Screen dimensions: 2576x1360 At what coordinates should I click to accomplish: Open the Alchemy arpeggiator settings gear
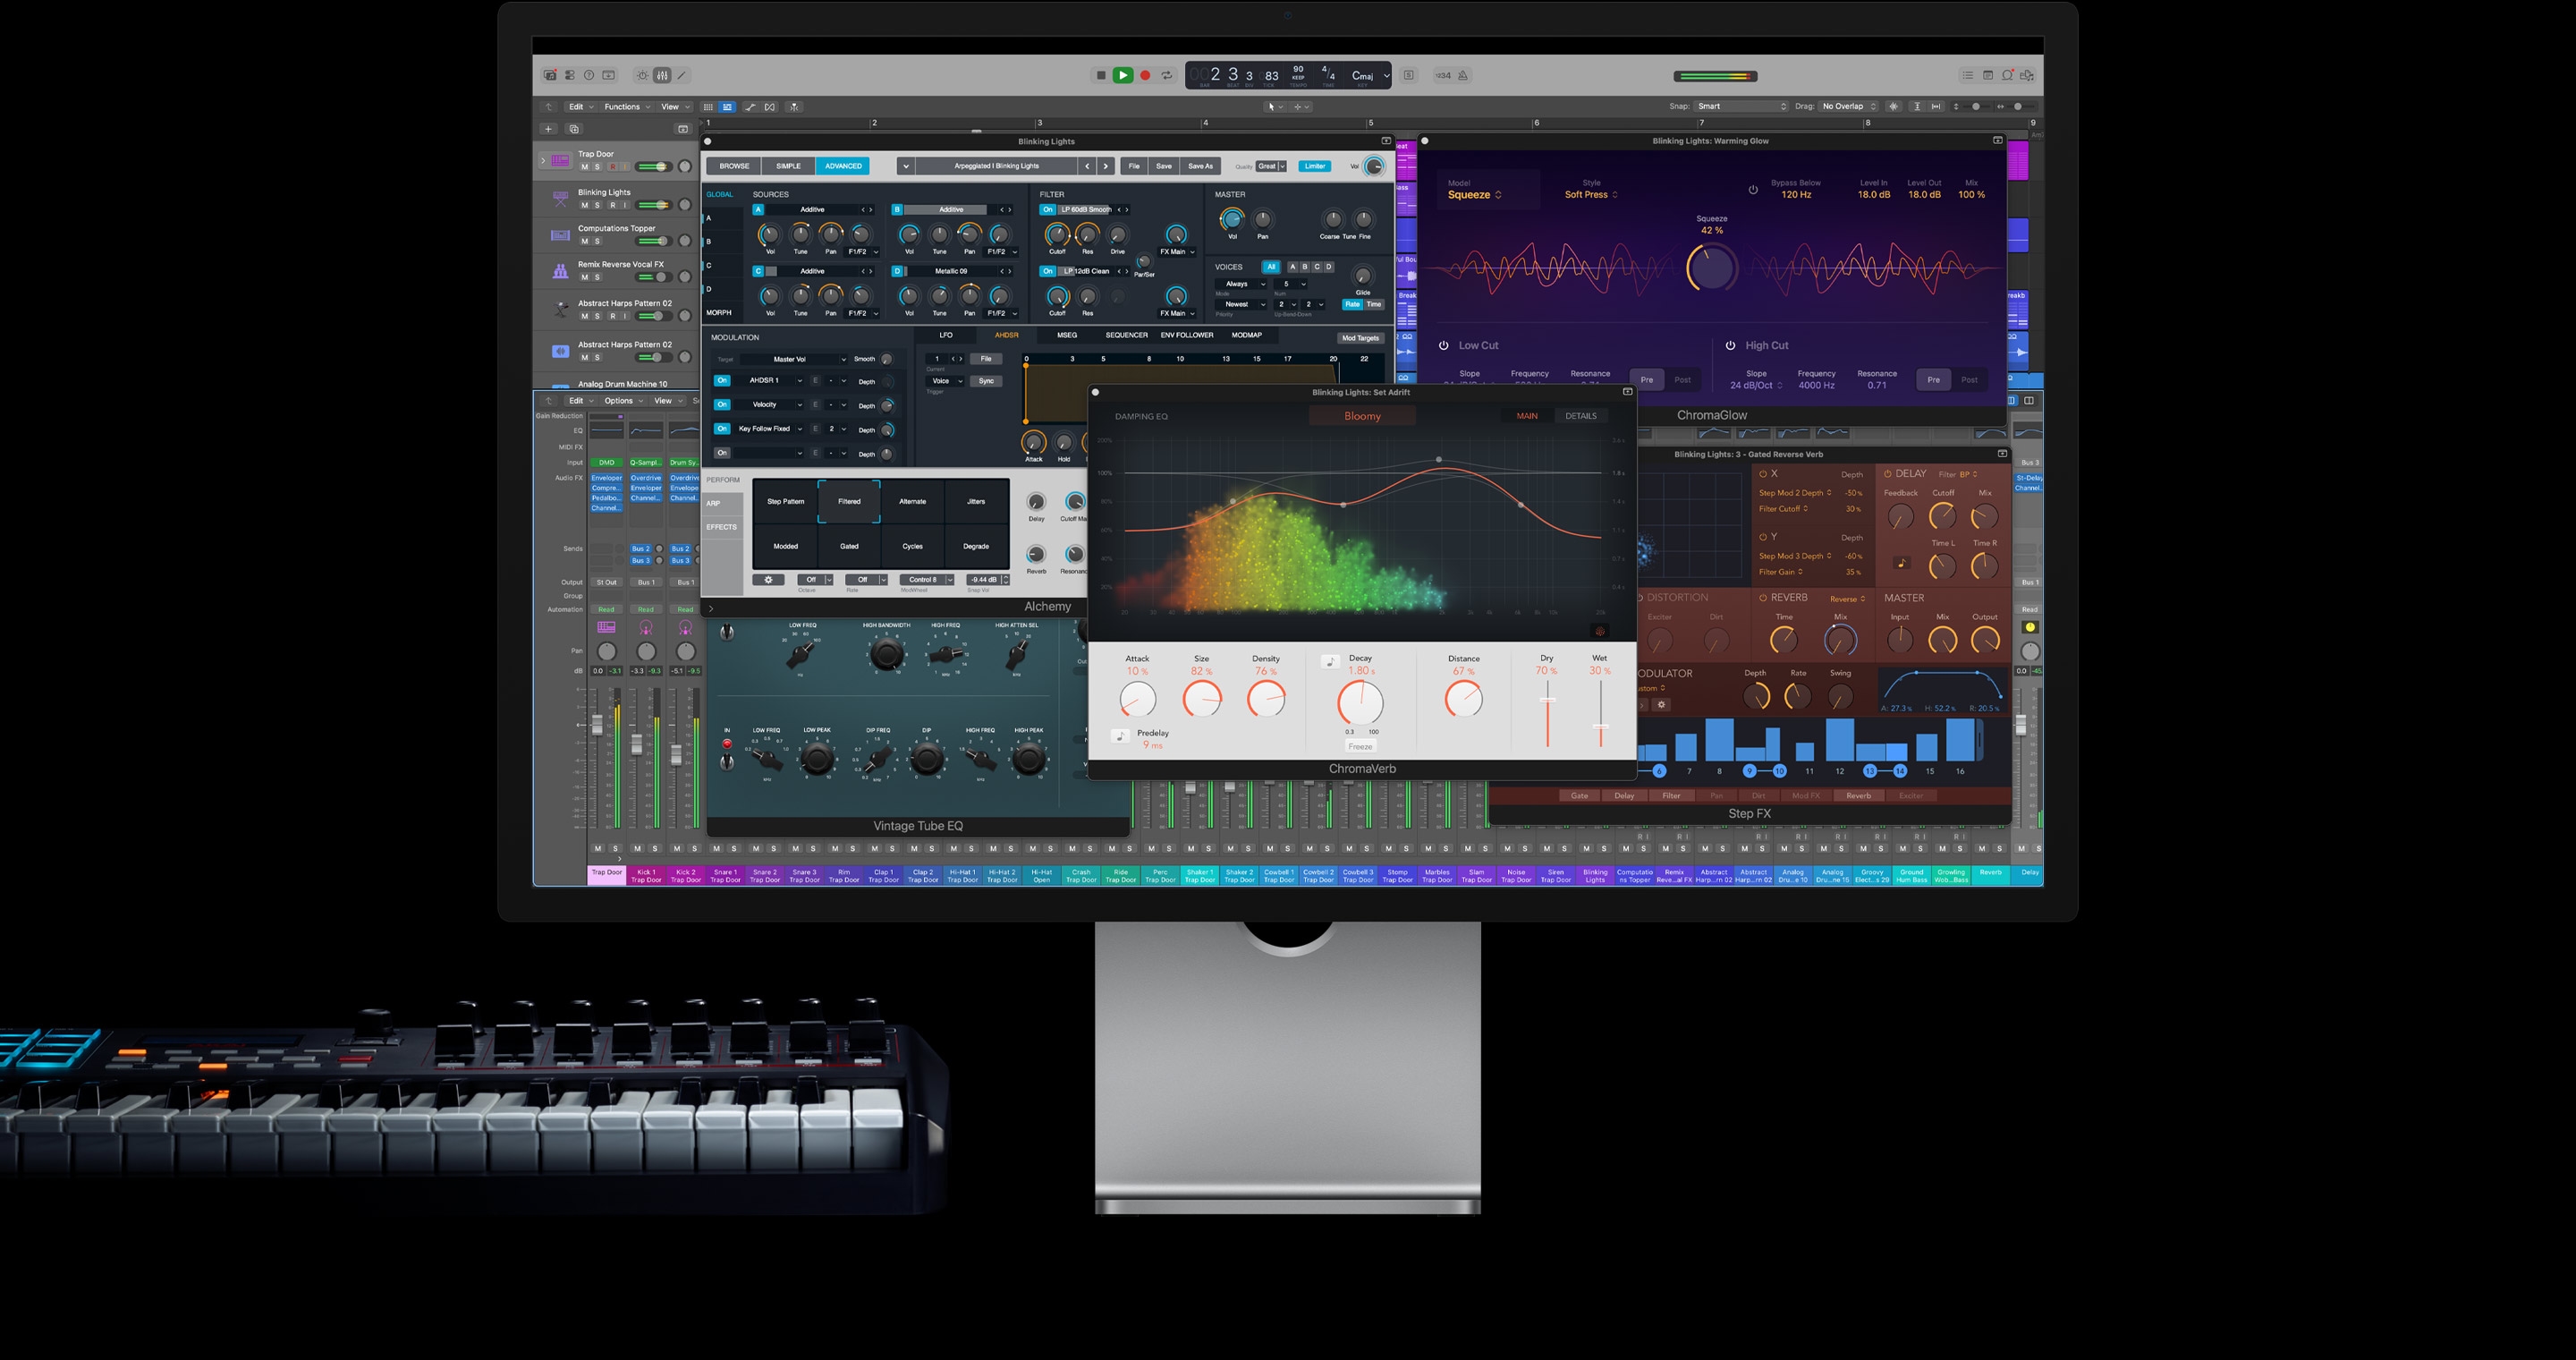coord(769,580)
